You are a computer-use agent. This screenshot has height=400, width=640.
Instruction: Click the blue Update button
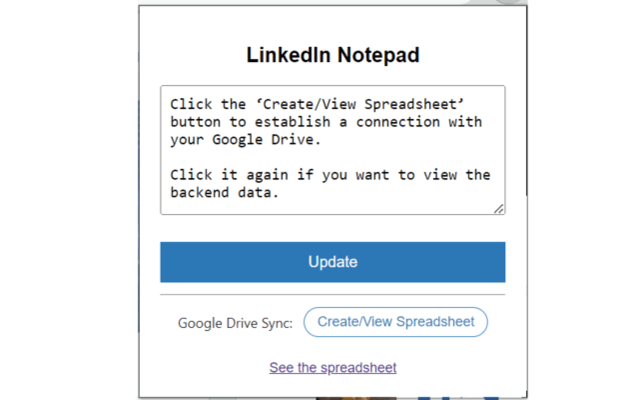coord(332,262)
